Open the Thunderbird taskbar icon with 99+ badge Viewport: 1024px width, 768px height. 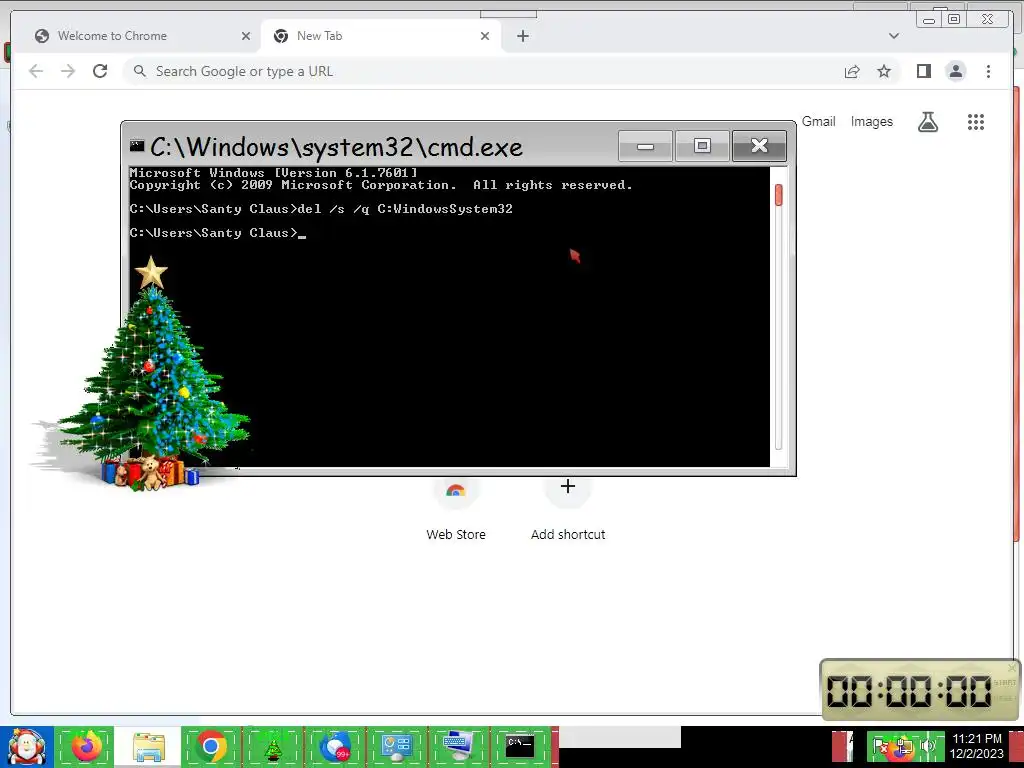tap(334, 746)
